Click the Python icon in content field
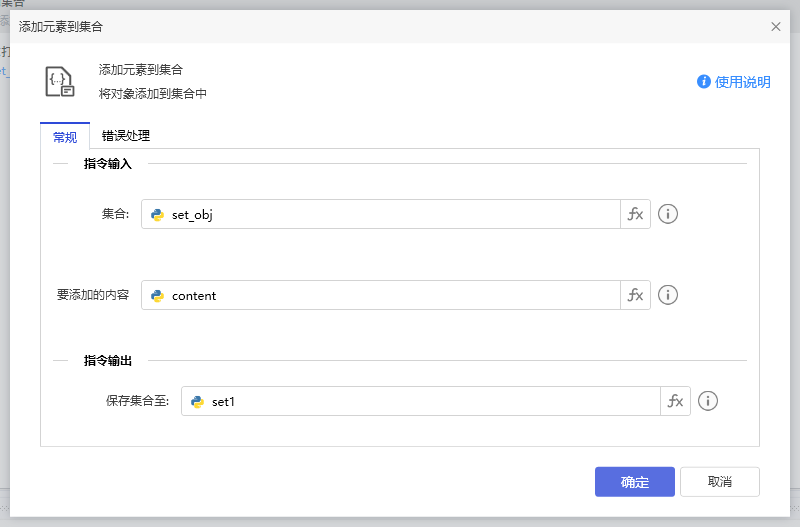800x527 pixels. [157, 295]
